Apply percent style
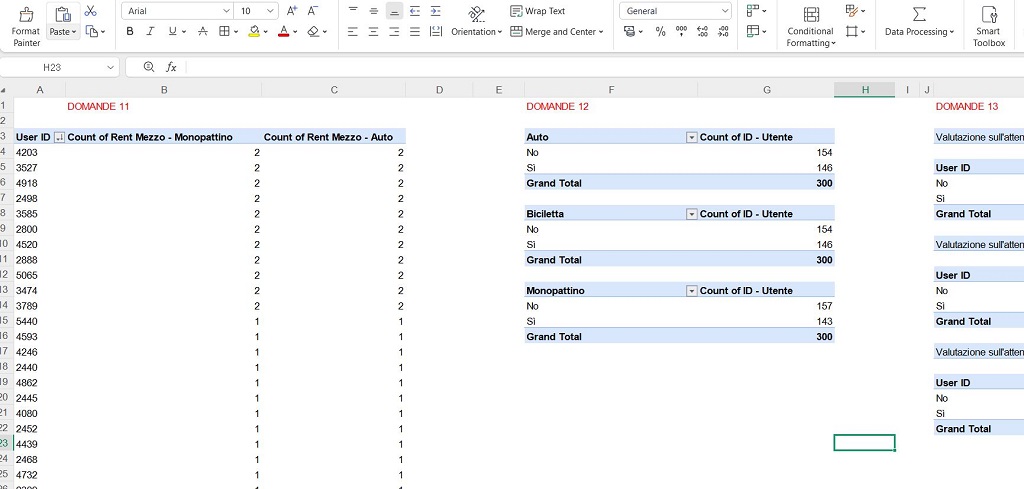The width and height of the screenshot is (1024, 489). click(x=660, y=31)
